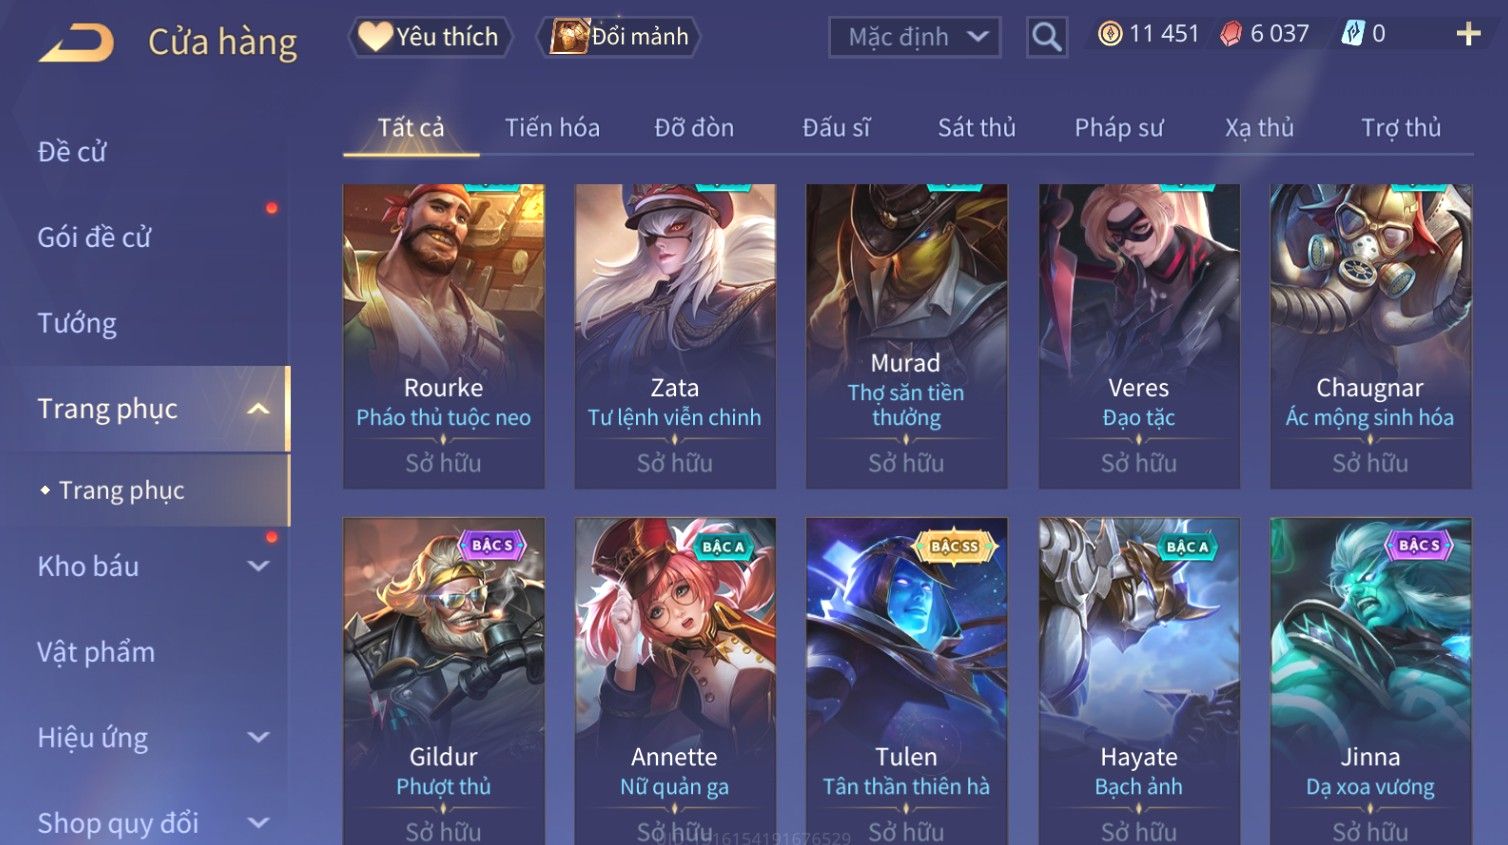Collapse the Trang phục sidebar section
Image resolution: width=1508 pixels, height=845 pixels.
pyautogui.click(x=258, y=409)
